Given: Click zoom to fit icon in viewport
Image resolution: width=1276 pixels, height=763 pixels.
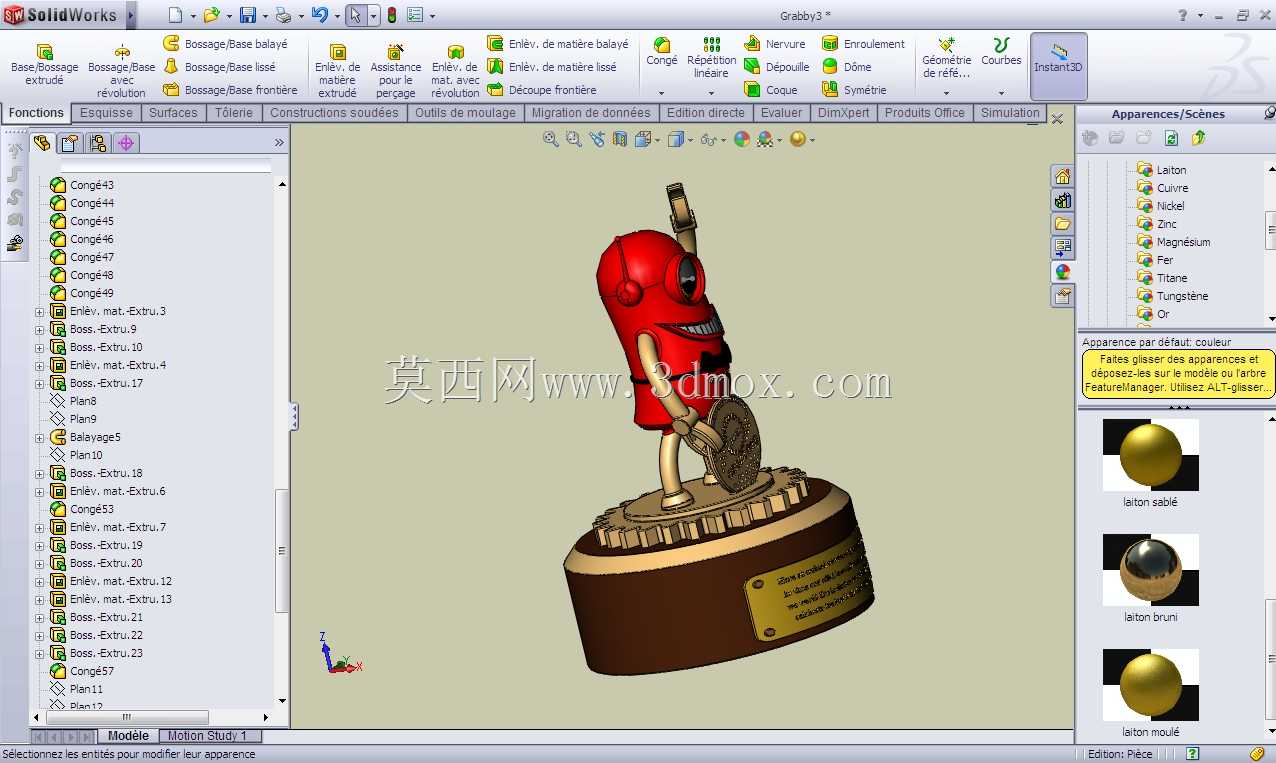Looking at the screenshot, I should tap(551, 140).
